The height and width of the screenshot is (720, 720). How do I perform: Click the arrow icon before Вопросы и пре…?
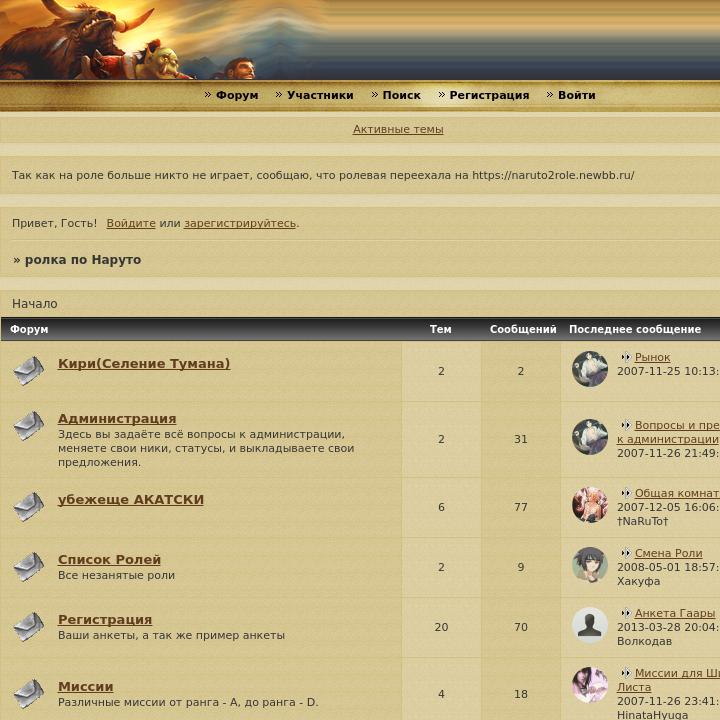[625, 425]
